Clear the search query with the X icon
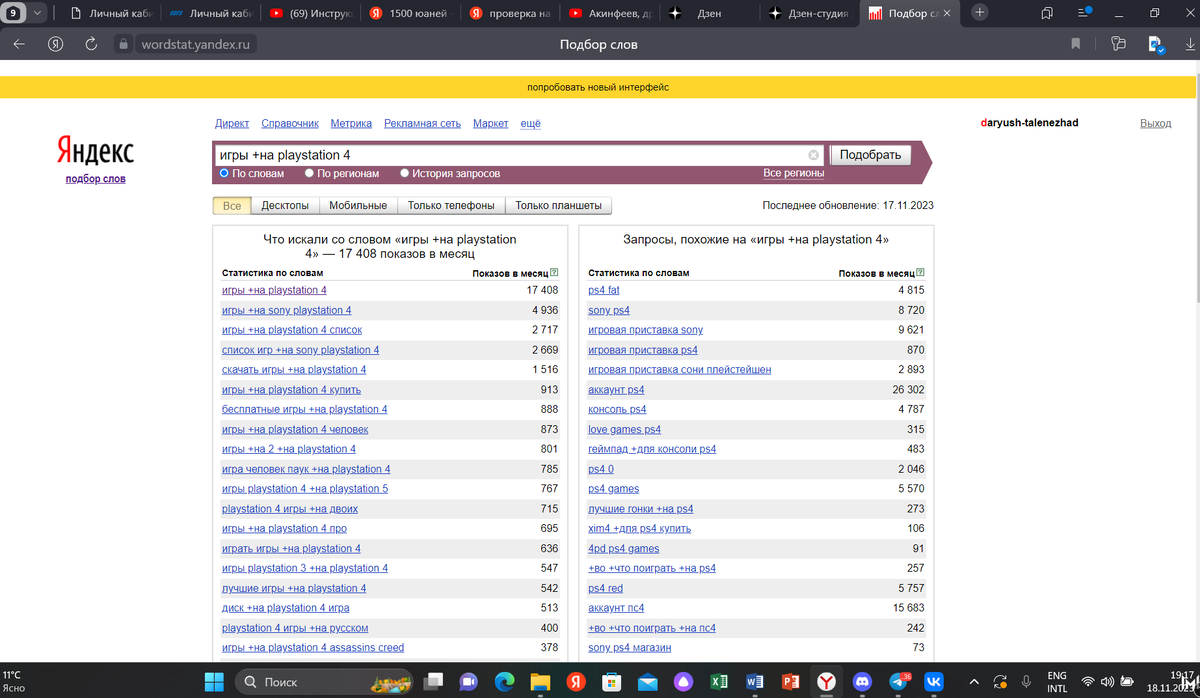1200x698 pixels. (813, 155)
